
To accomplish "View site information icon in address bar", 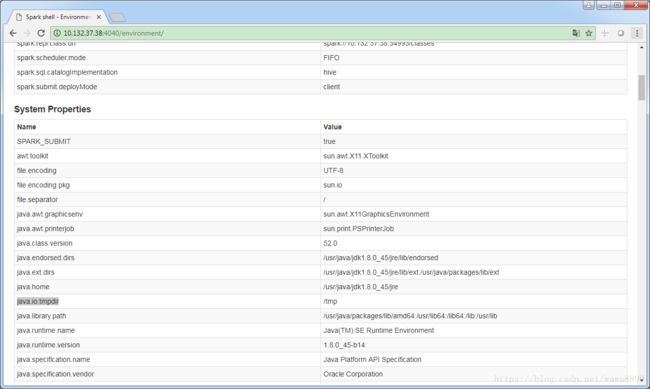I will coord(57,33).
